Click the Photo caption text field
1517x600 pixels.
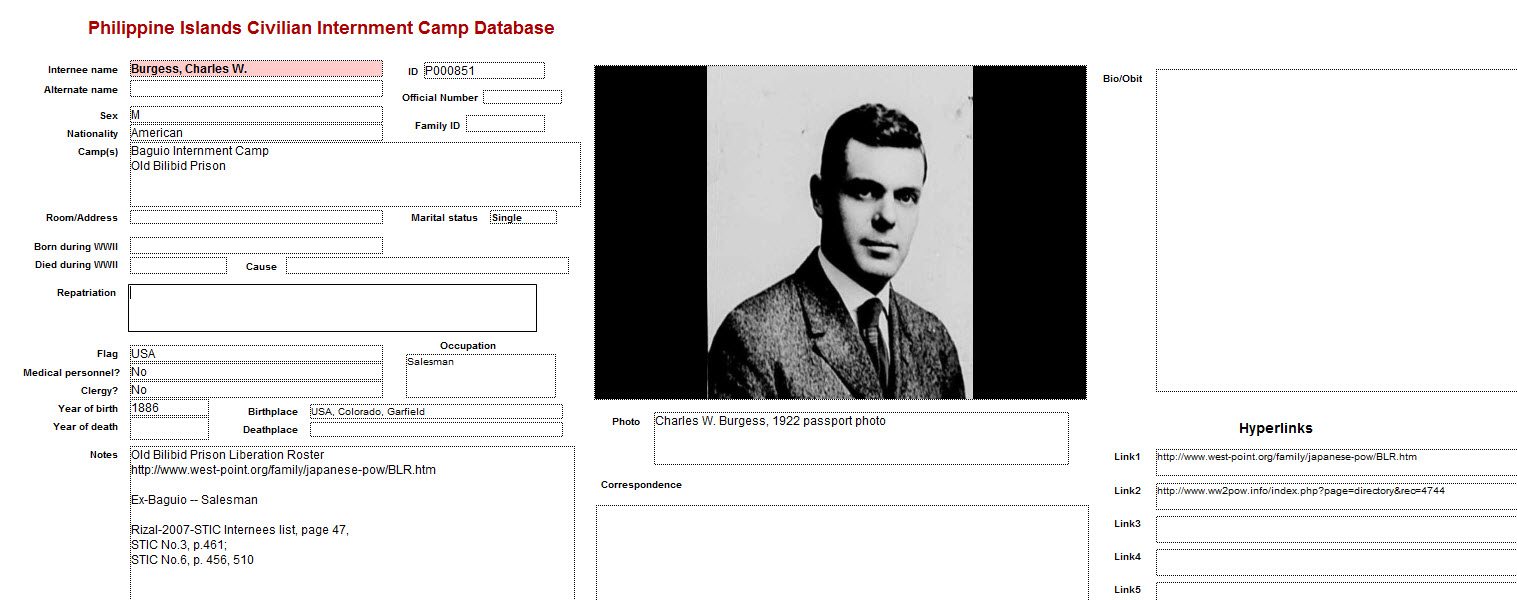pos(861,438)
